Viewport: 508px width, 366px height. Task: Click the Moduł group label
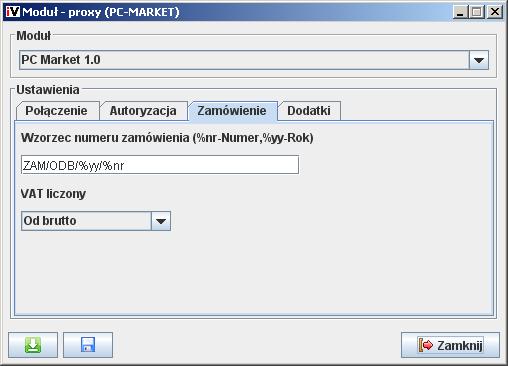click(34, 36)
